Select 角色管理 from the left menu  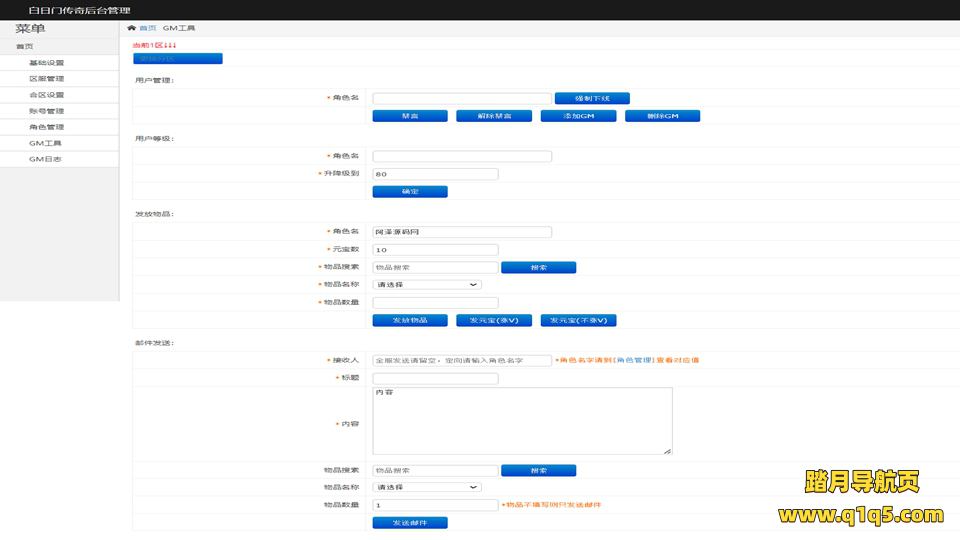pyautogui.click(x=46, y=127)
